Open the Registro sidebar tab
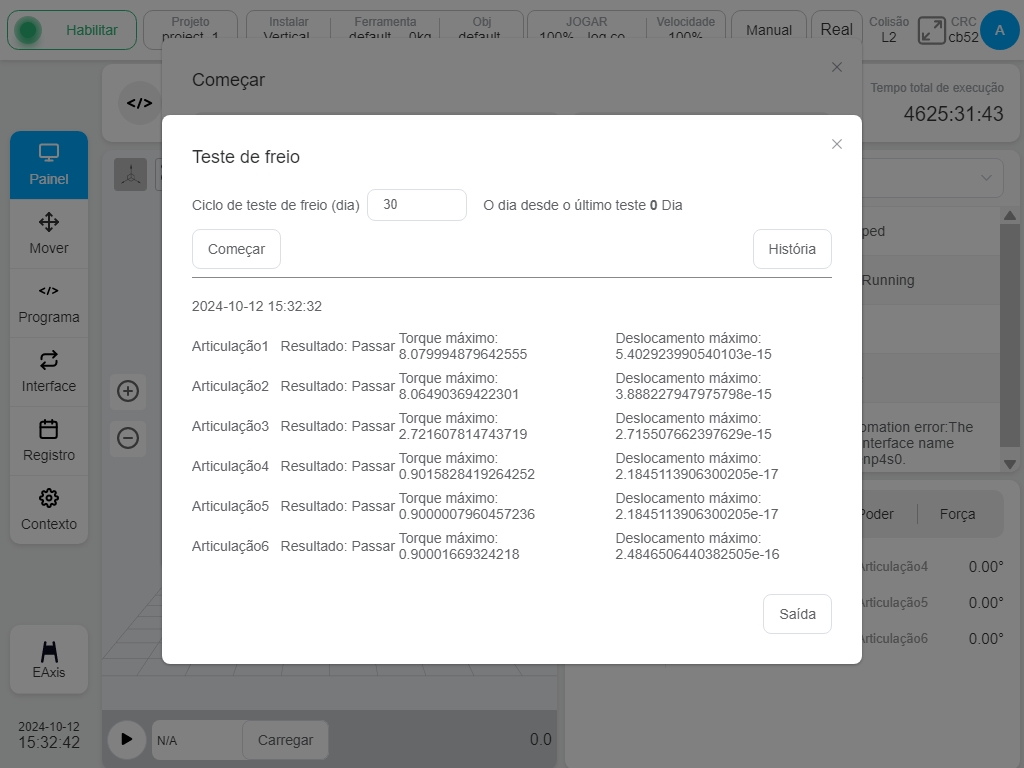 [49, 441]
